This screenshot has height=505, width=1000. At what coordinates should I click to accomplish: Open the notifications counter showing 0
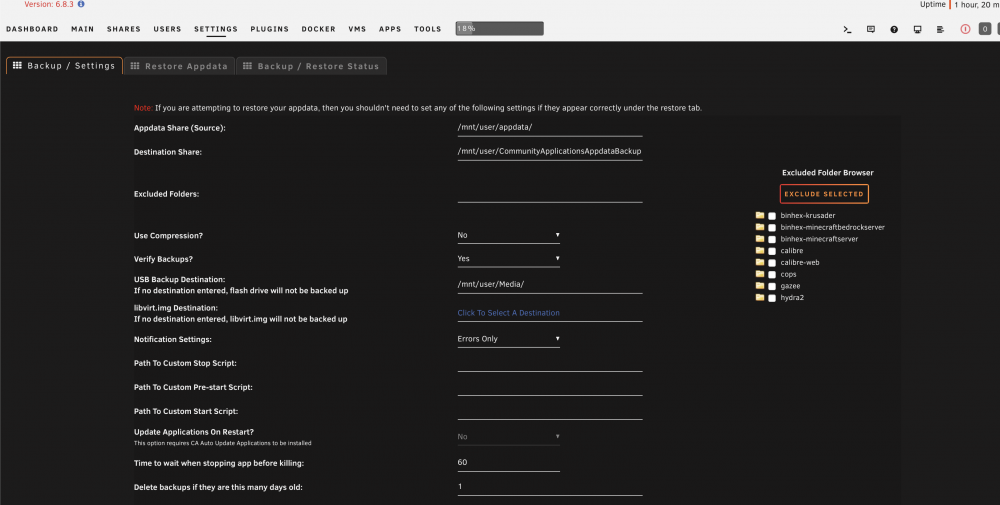(985, 29)
